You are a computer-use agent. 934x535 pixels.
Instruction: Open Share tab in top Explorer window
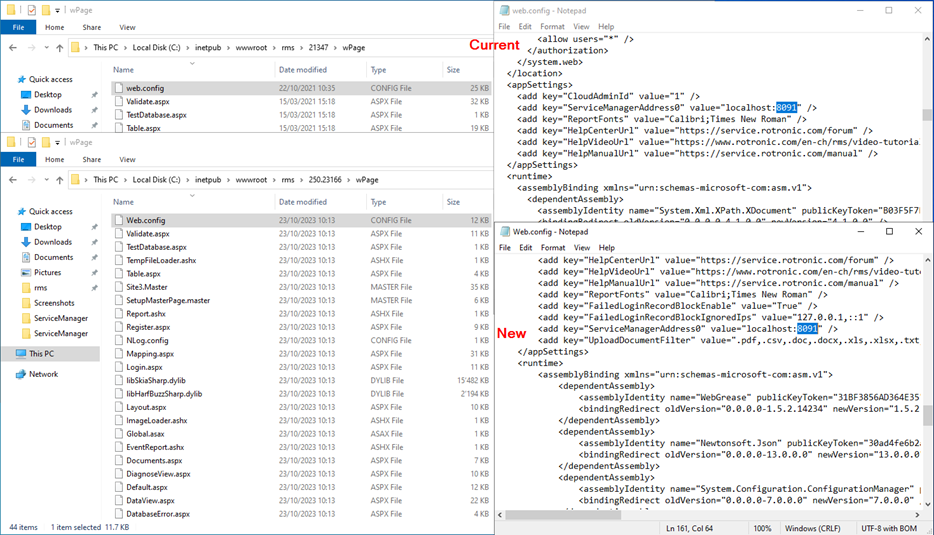coord(92,27)
